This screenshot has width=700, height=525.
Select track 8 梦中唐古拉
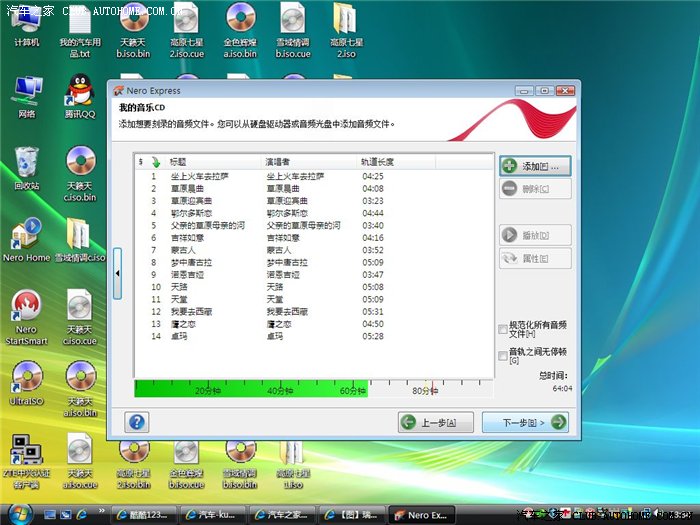[312, 262]
